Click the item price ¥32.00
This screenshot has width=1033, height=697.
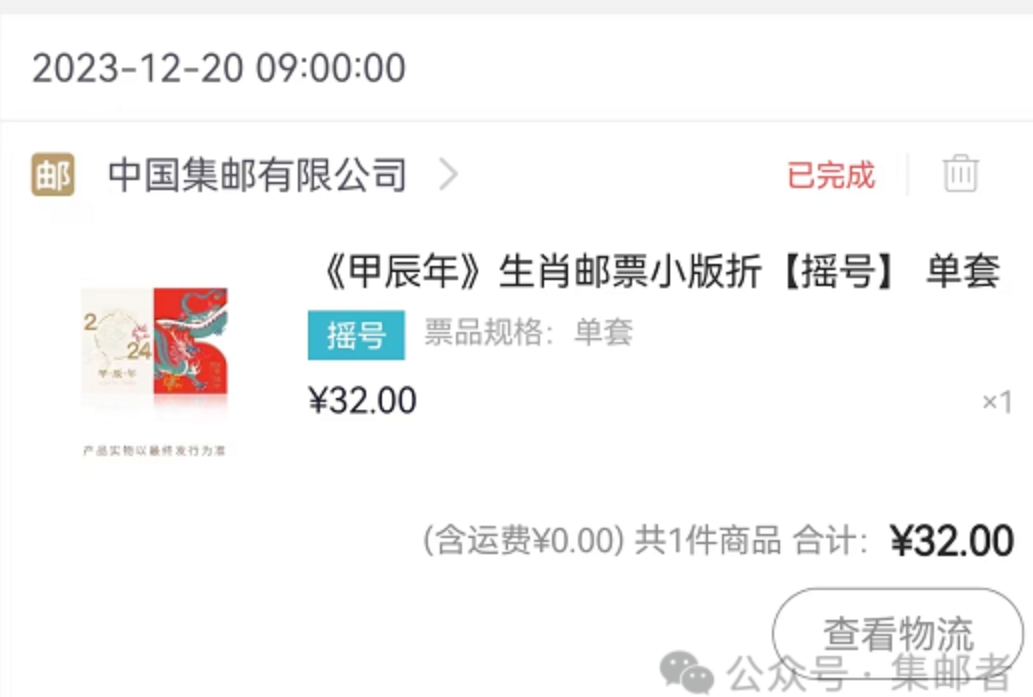pos(362,400)
